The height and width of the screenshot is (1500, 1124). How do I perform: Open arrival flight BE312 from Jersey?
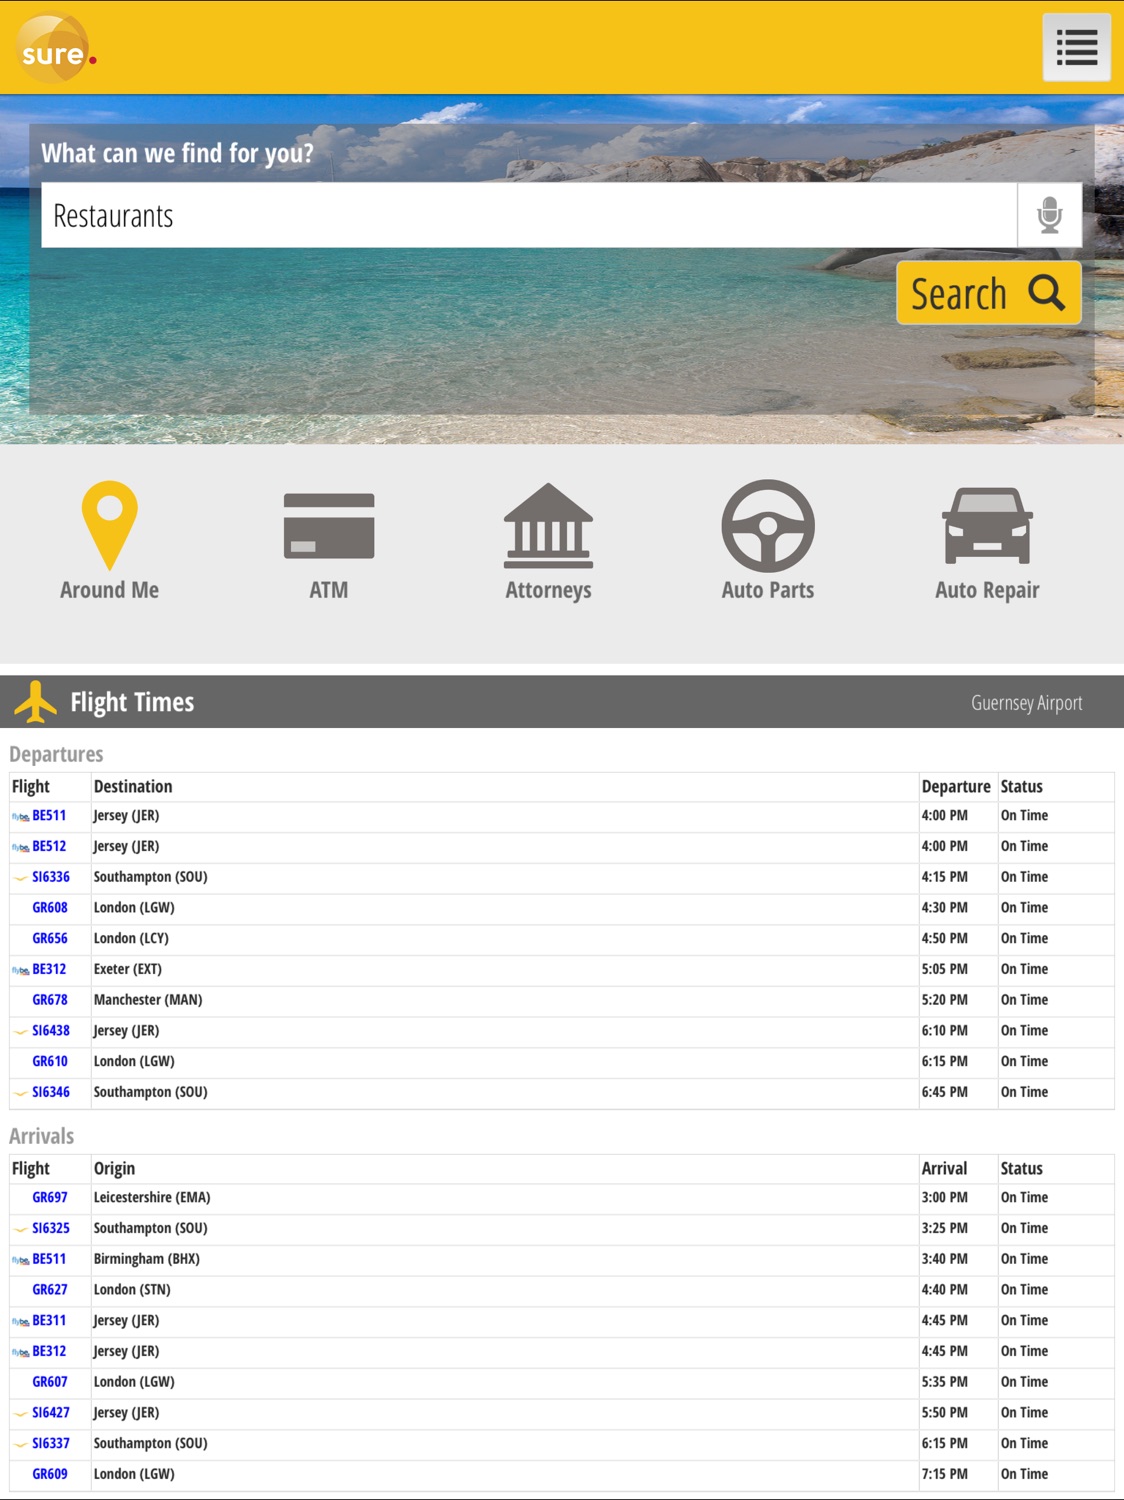(x=49, y=1352)
